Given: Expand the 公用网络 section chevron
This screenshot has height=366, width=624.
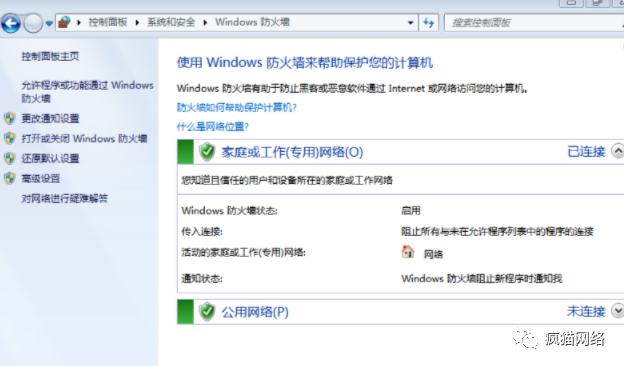Looking at the screenshot, I should pyautogui.click(x=618, y=311).
